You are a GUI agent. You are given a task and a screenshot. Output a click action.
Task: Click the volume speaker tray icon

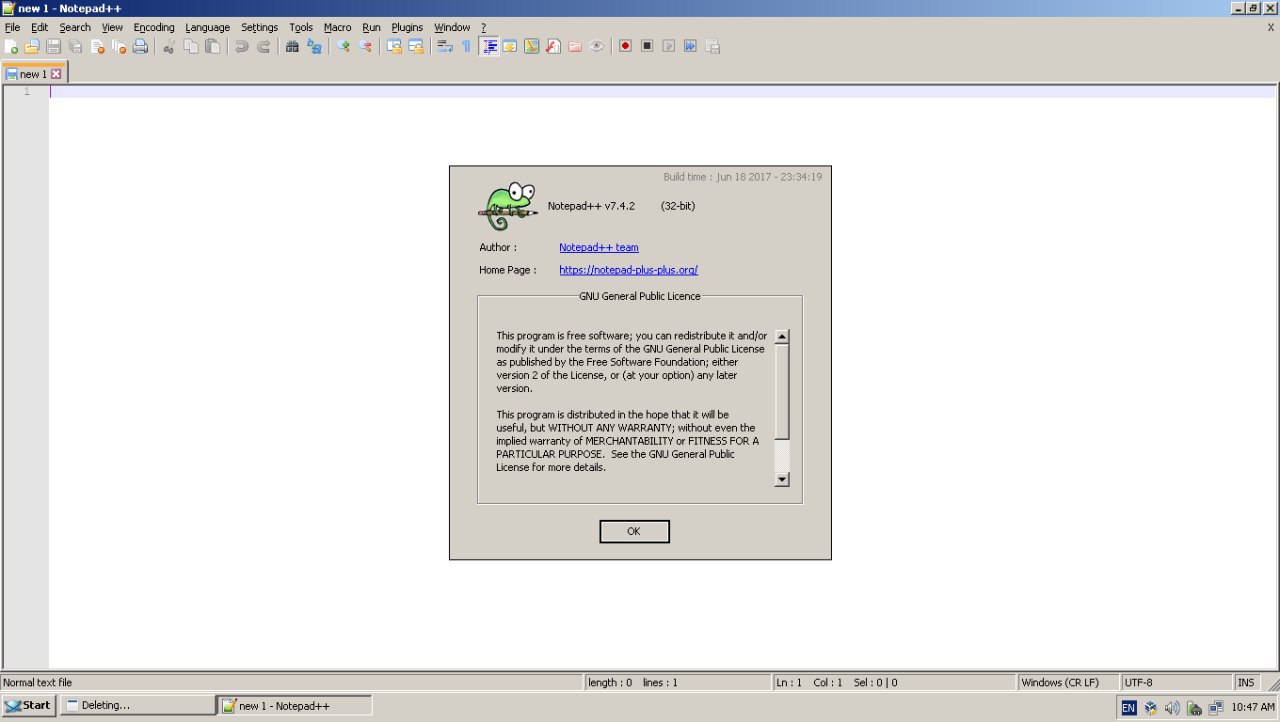(x=1172, y=708)
